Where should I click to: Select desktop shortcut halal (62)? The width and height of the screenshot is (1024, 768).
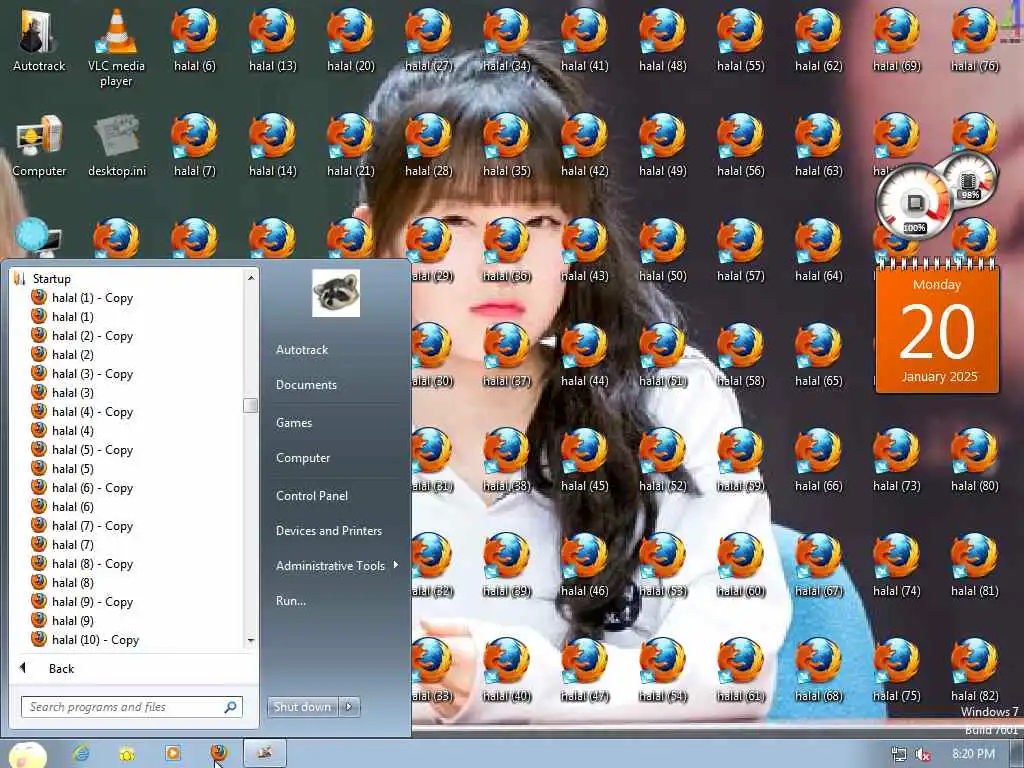point(818,39)
